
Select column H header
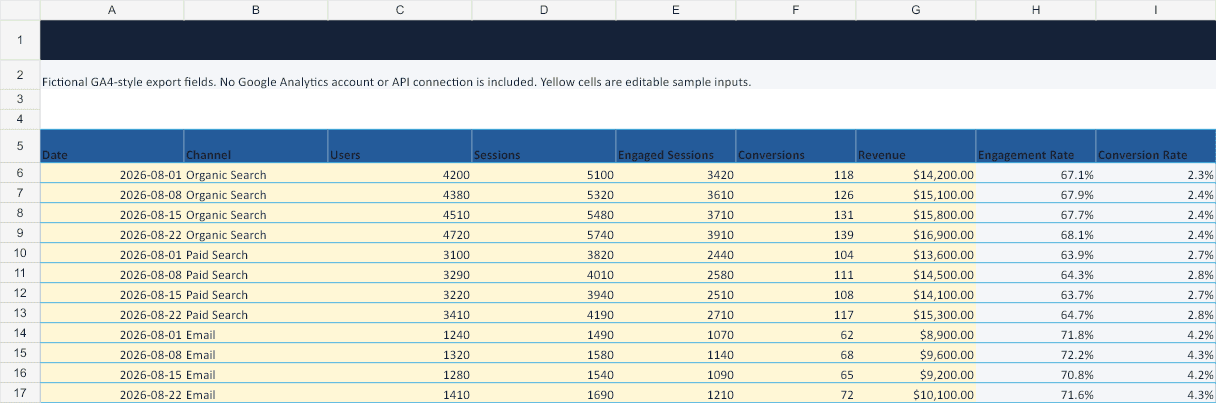point(1036,9)
